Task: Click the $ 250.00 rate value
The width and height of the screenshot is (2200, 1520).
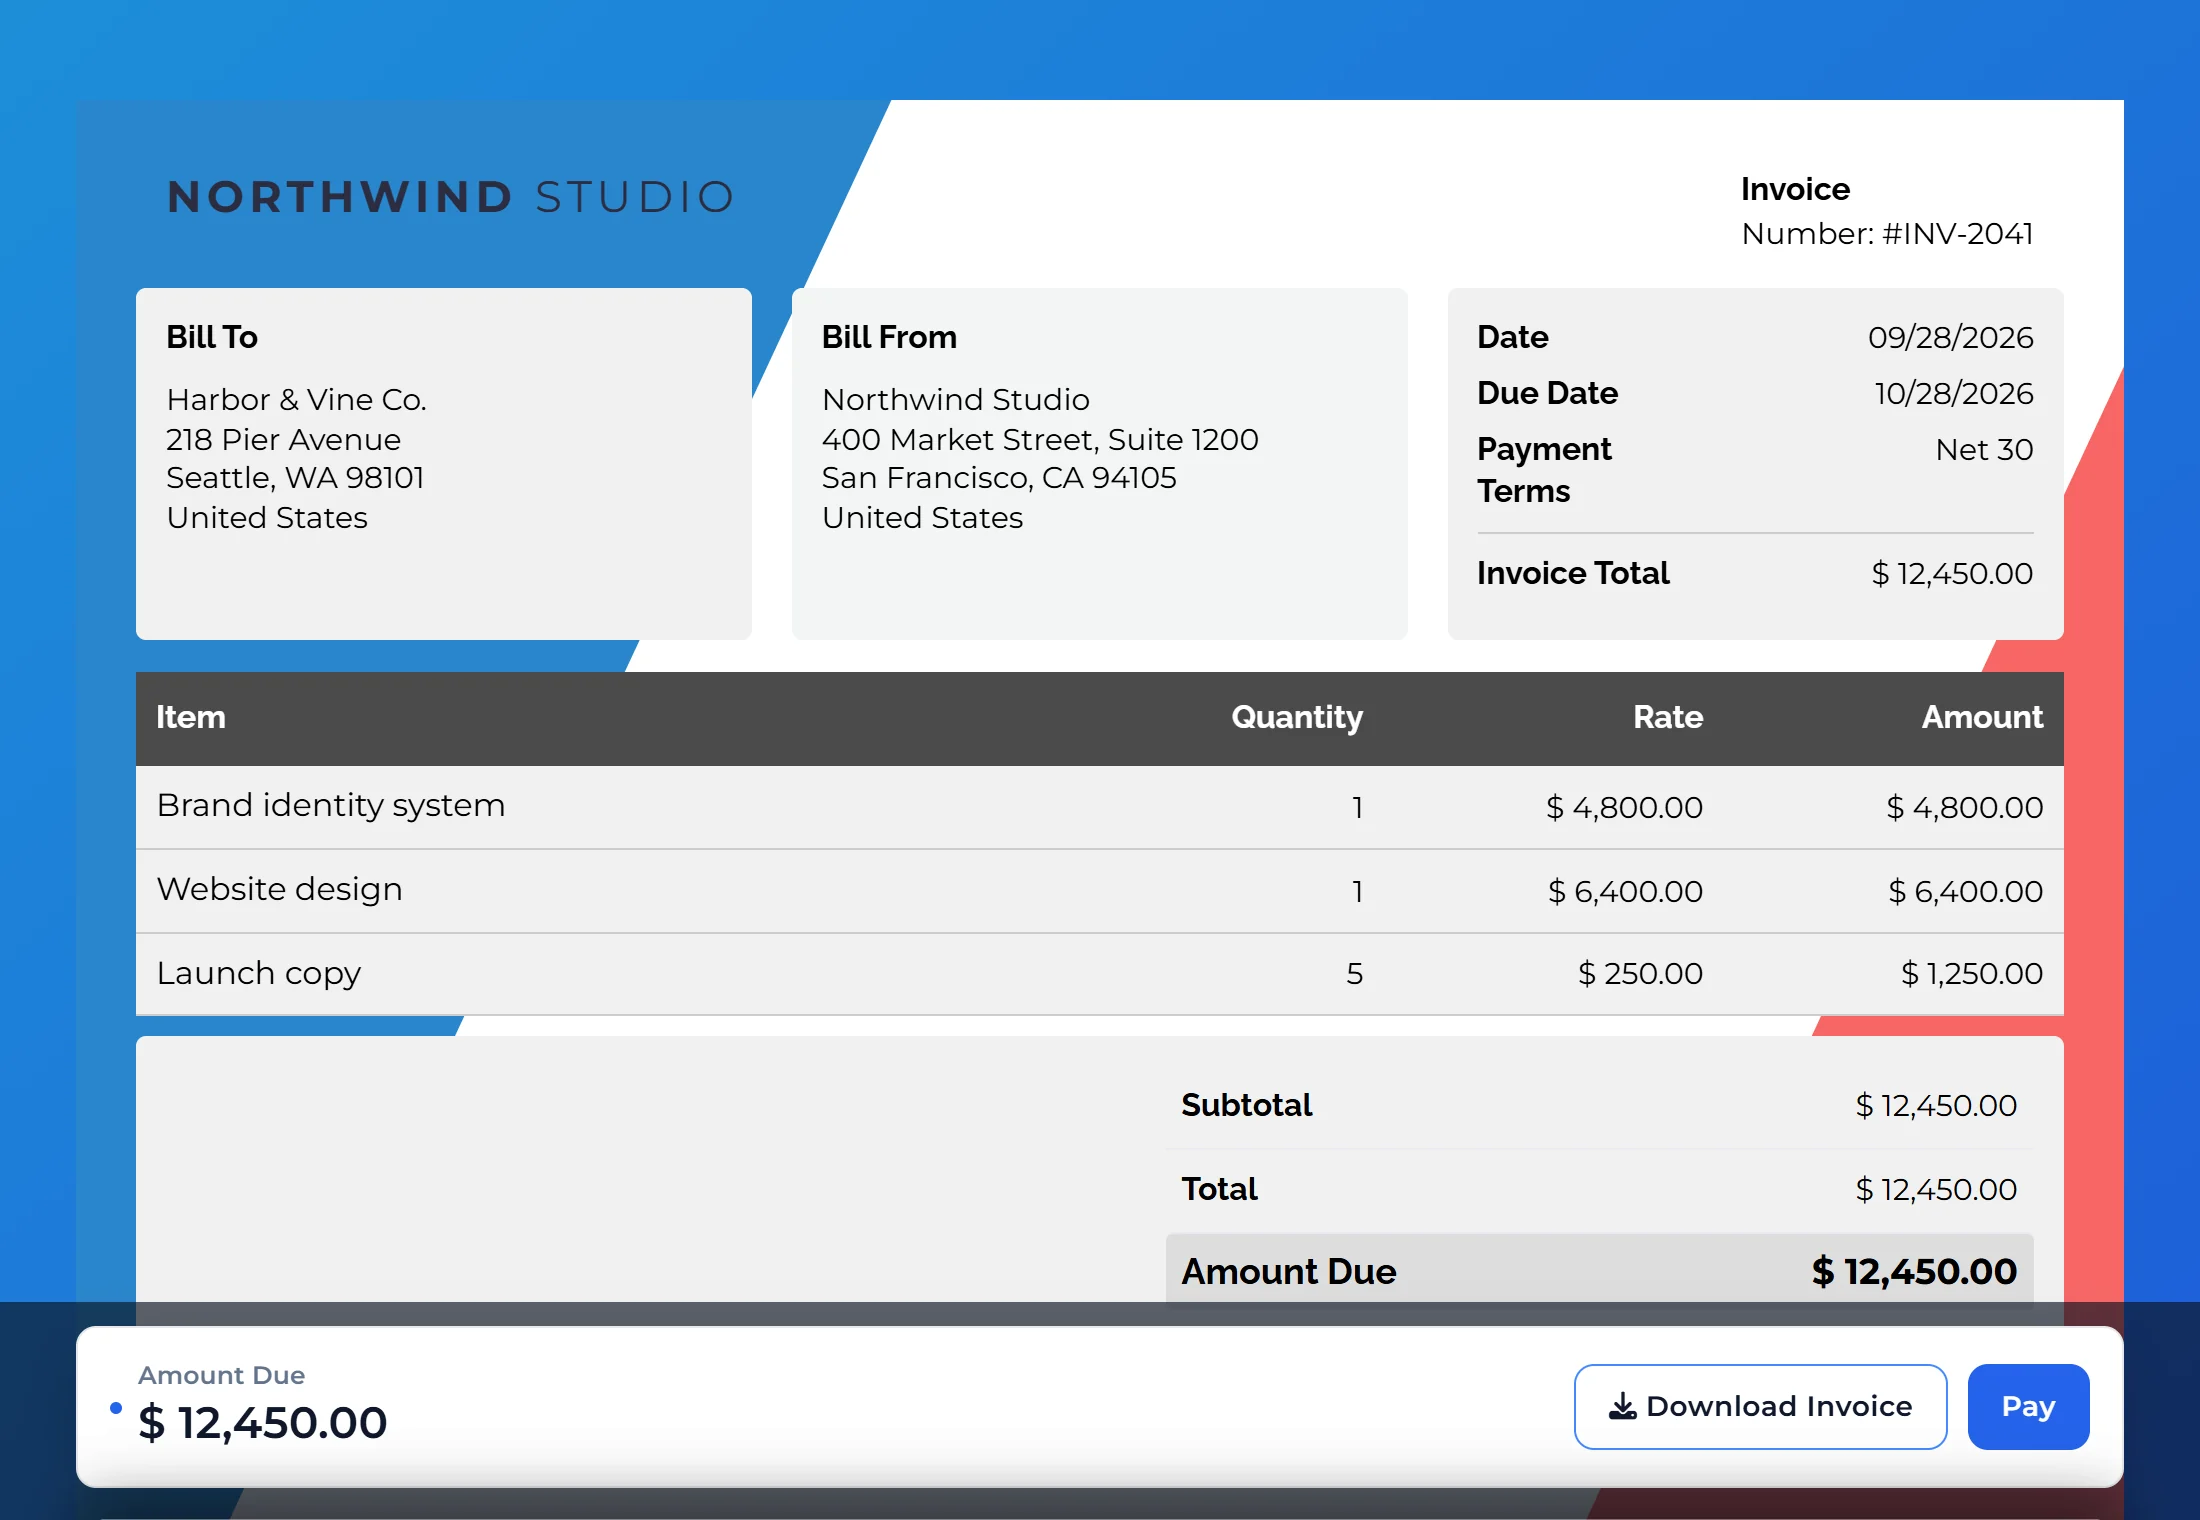Action: tap(1640, 973)
